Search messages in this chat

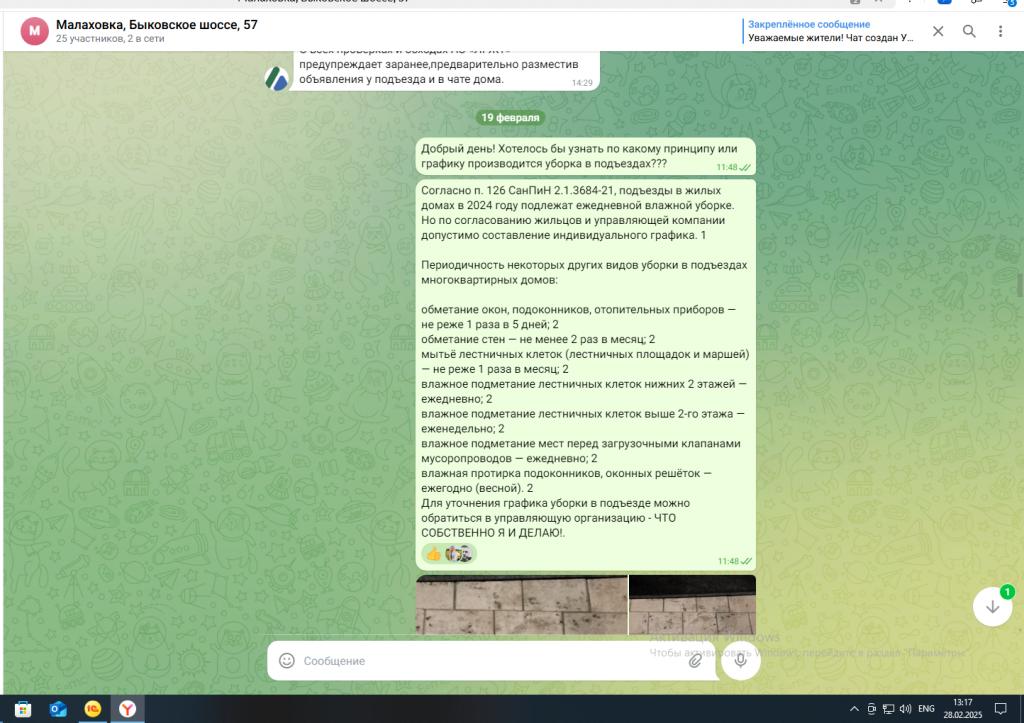[x=969, y=31]
